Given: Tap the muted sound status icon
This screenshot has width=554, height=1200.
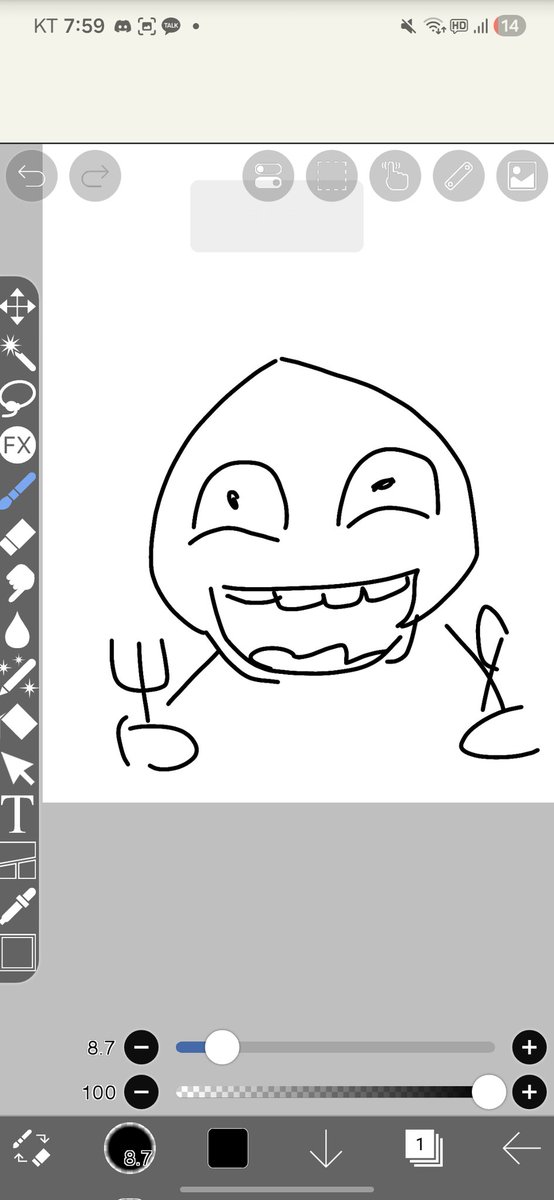Looking at the screenshot, I should coord(408,27).
